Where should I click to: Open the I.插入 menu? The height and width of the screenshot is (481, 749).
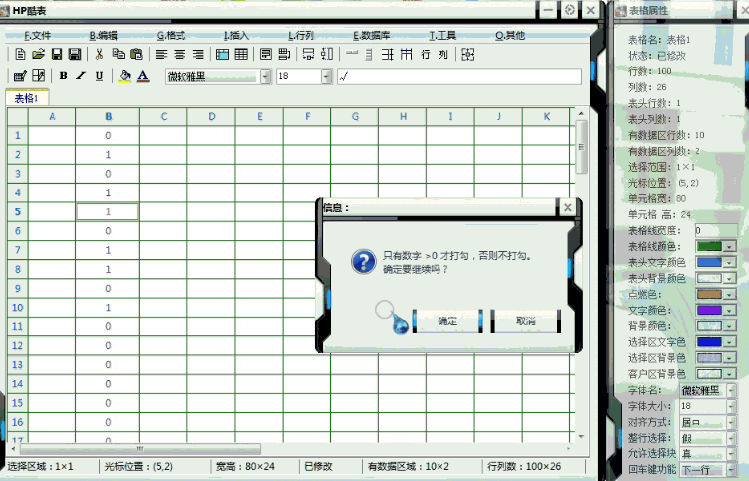(236, 35)
